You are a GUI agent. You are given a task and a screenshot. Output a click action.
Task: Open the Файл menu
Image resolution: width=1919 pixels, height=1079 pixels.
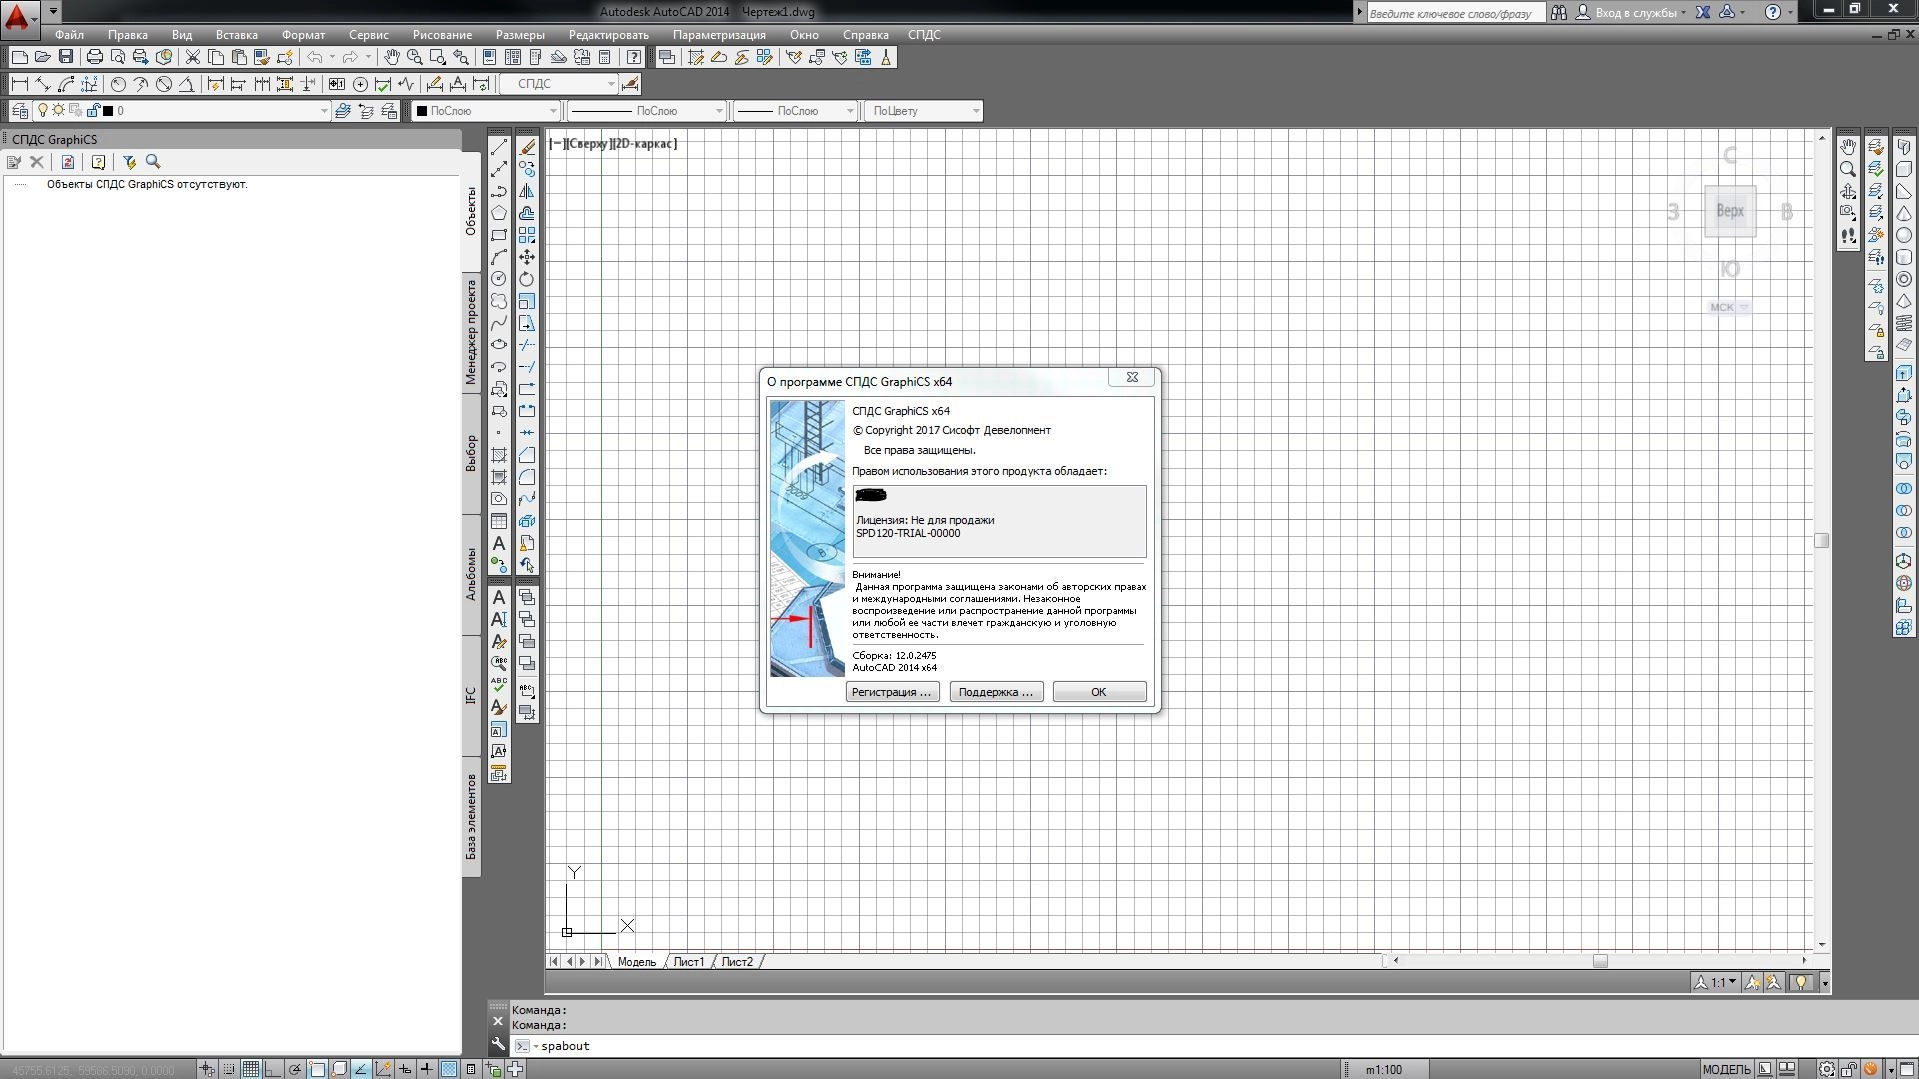click(70, 35)
